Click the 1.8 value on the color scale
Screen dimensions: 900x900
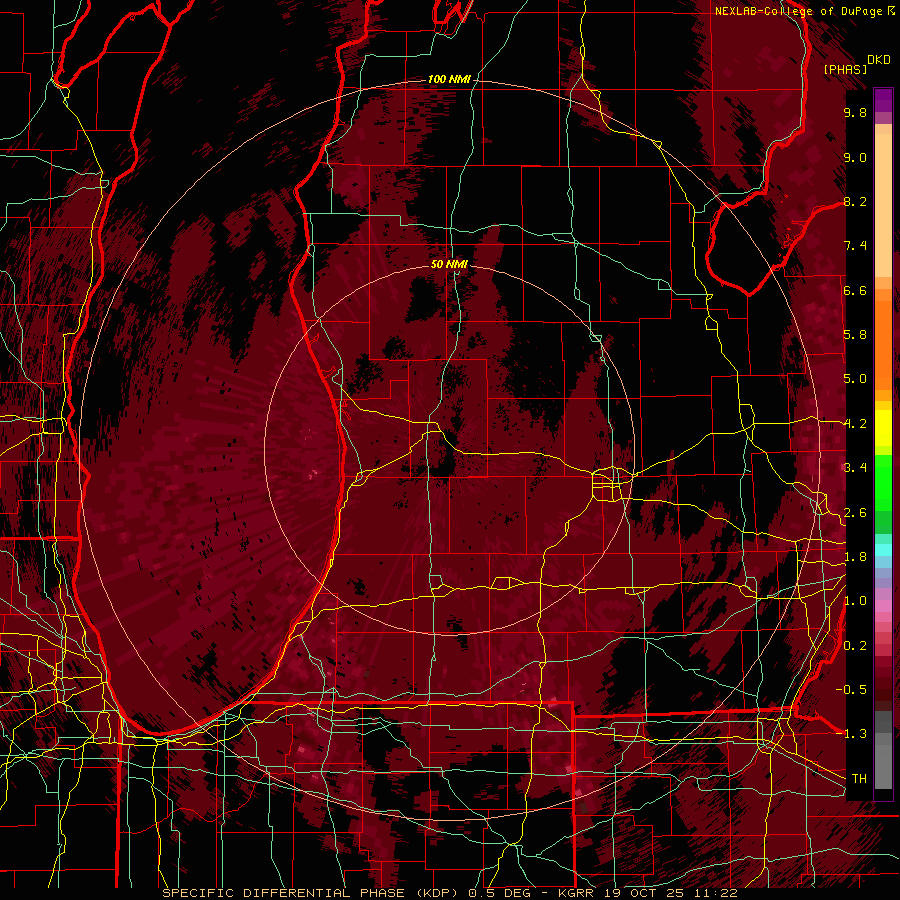coord(855,557)
